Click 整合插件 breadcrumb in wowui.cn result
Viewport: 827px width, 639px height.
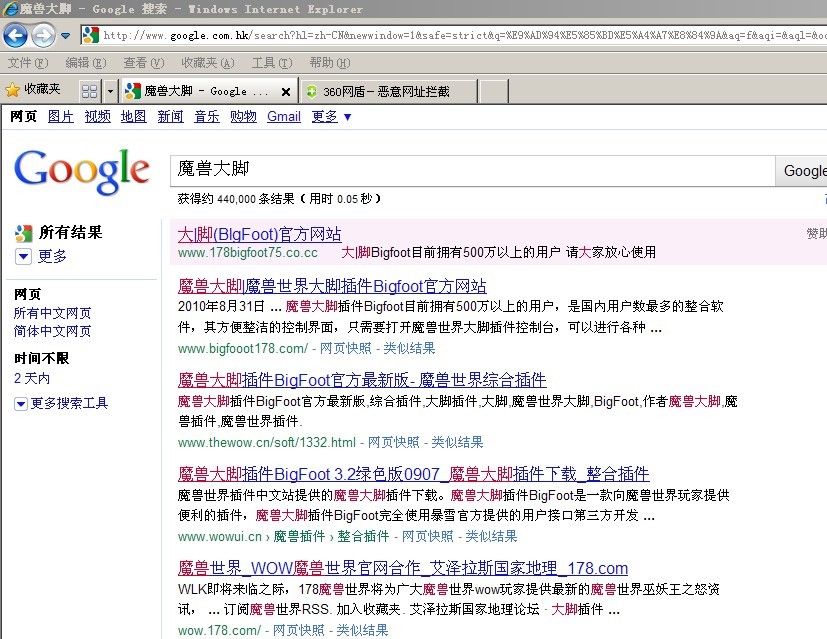coord(363,536)
